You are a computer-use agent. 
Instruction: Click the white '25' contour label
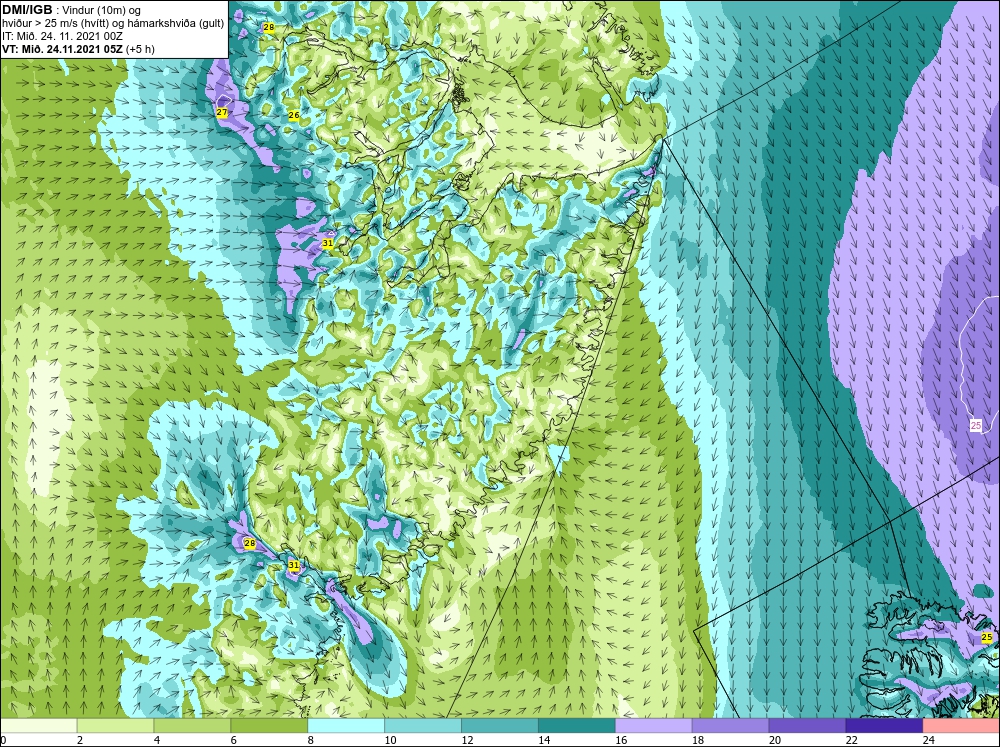[x=976, y=425]
